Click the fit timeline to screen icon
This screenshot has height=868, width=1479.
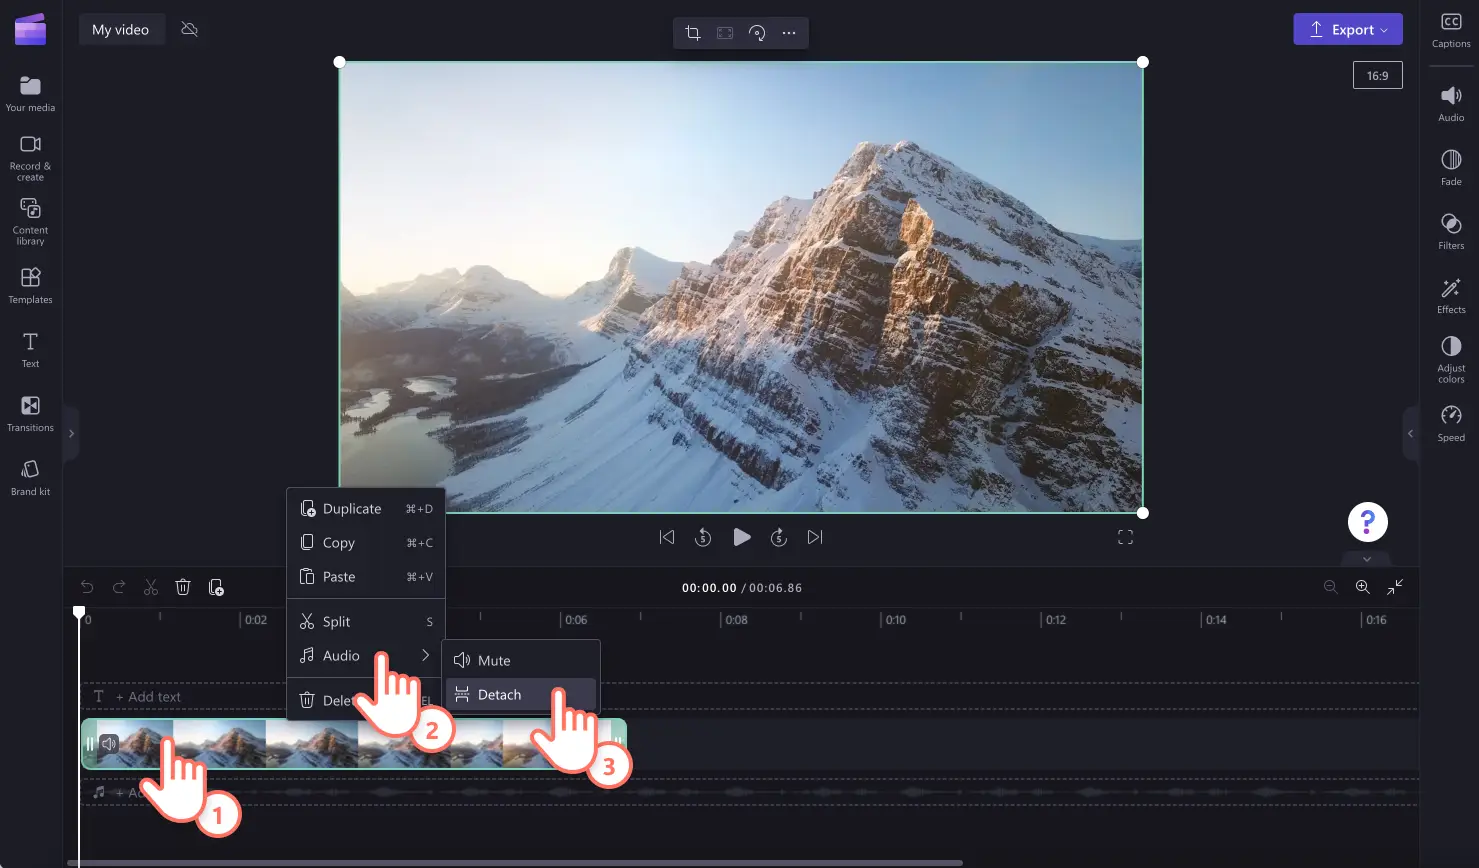click(1395, 587)
